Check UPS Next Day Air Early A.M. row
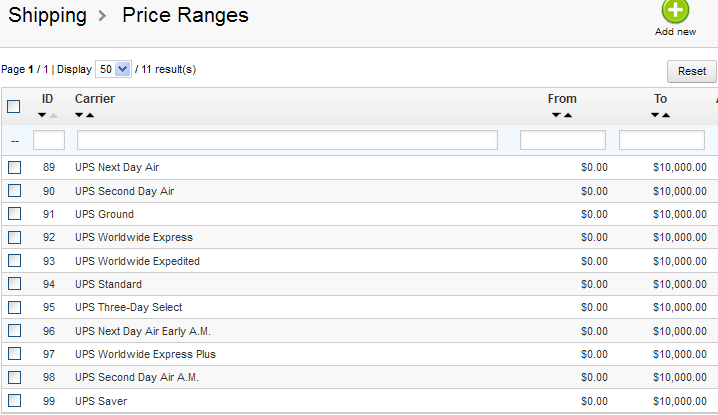 [15, 331]
